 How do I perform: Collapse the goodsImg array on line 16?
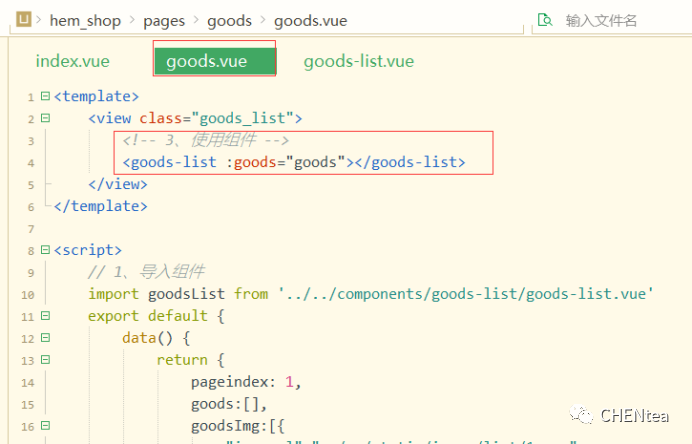click(45, 426)
